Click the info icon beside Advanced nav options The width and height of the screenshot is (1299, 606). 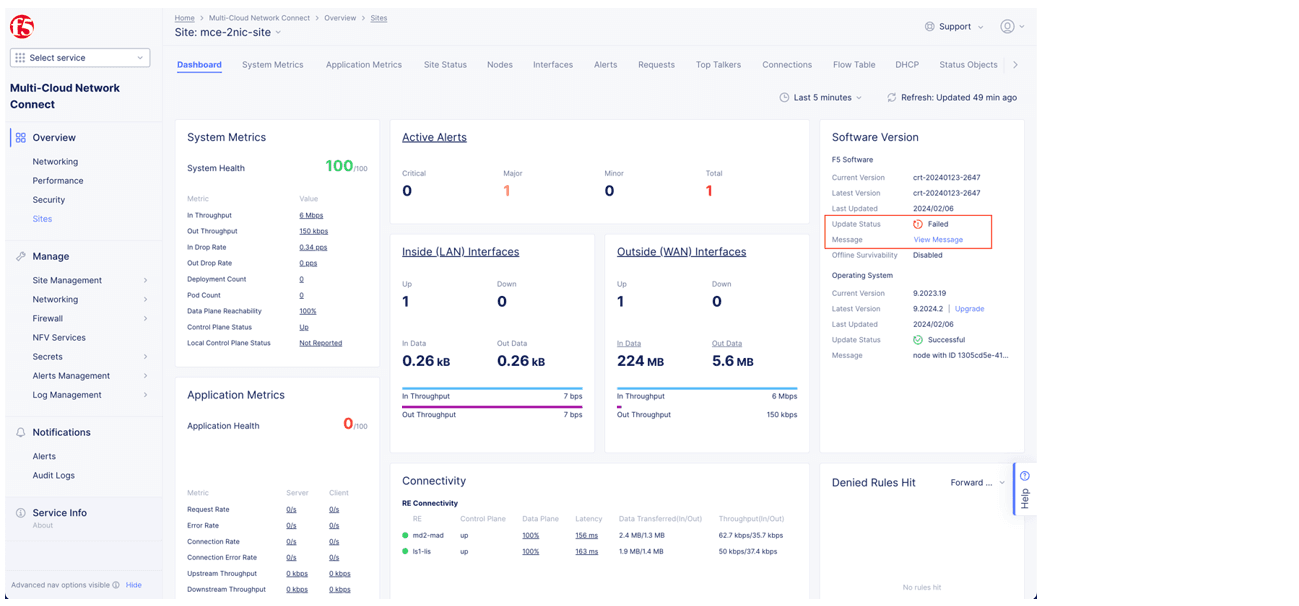116,585
